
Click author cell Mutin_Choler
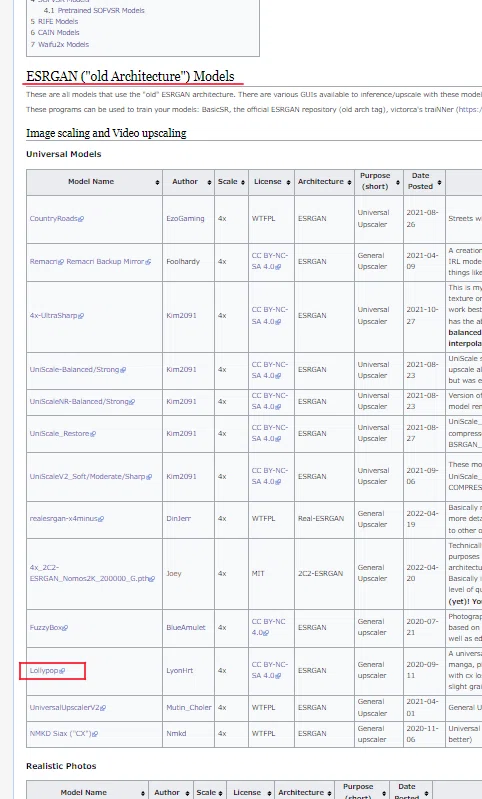point(189,708)
